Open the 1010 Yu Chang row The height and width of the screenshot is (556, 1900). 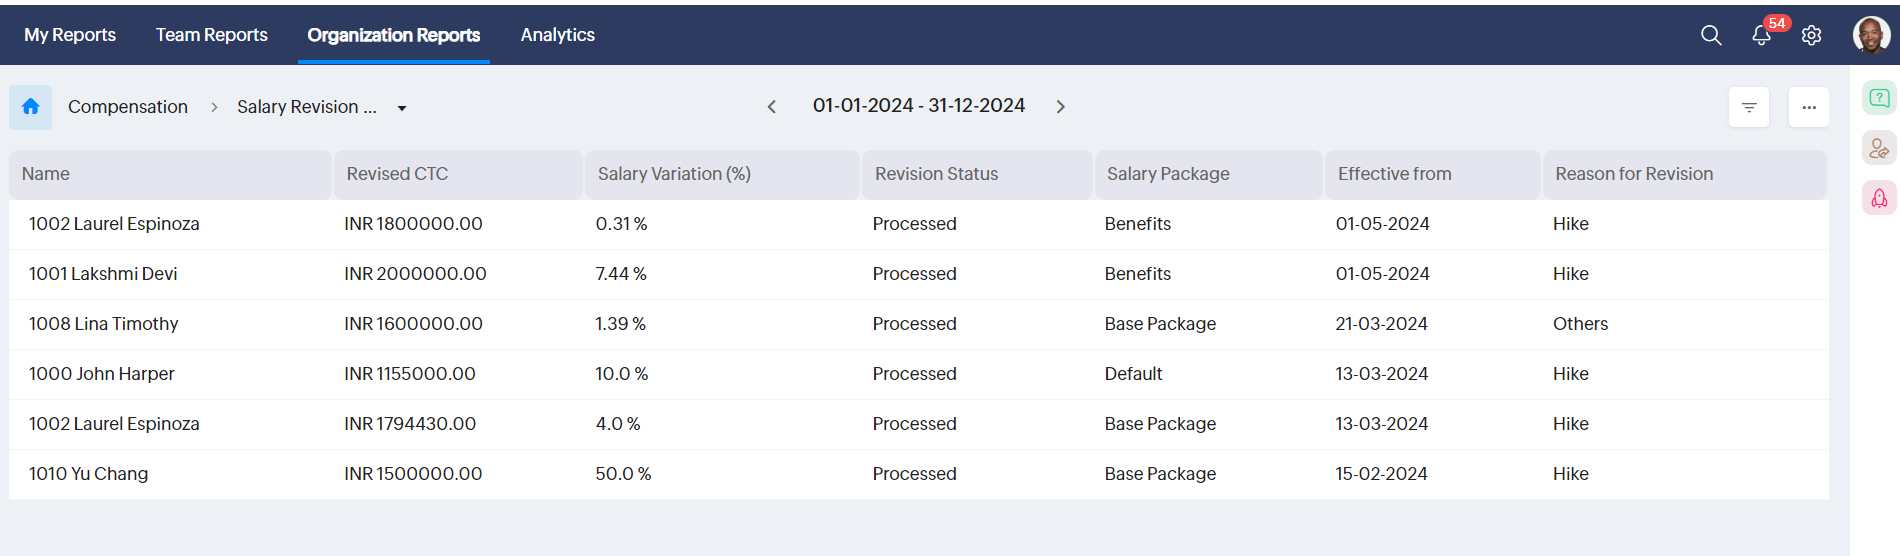89,474
